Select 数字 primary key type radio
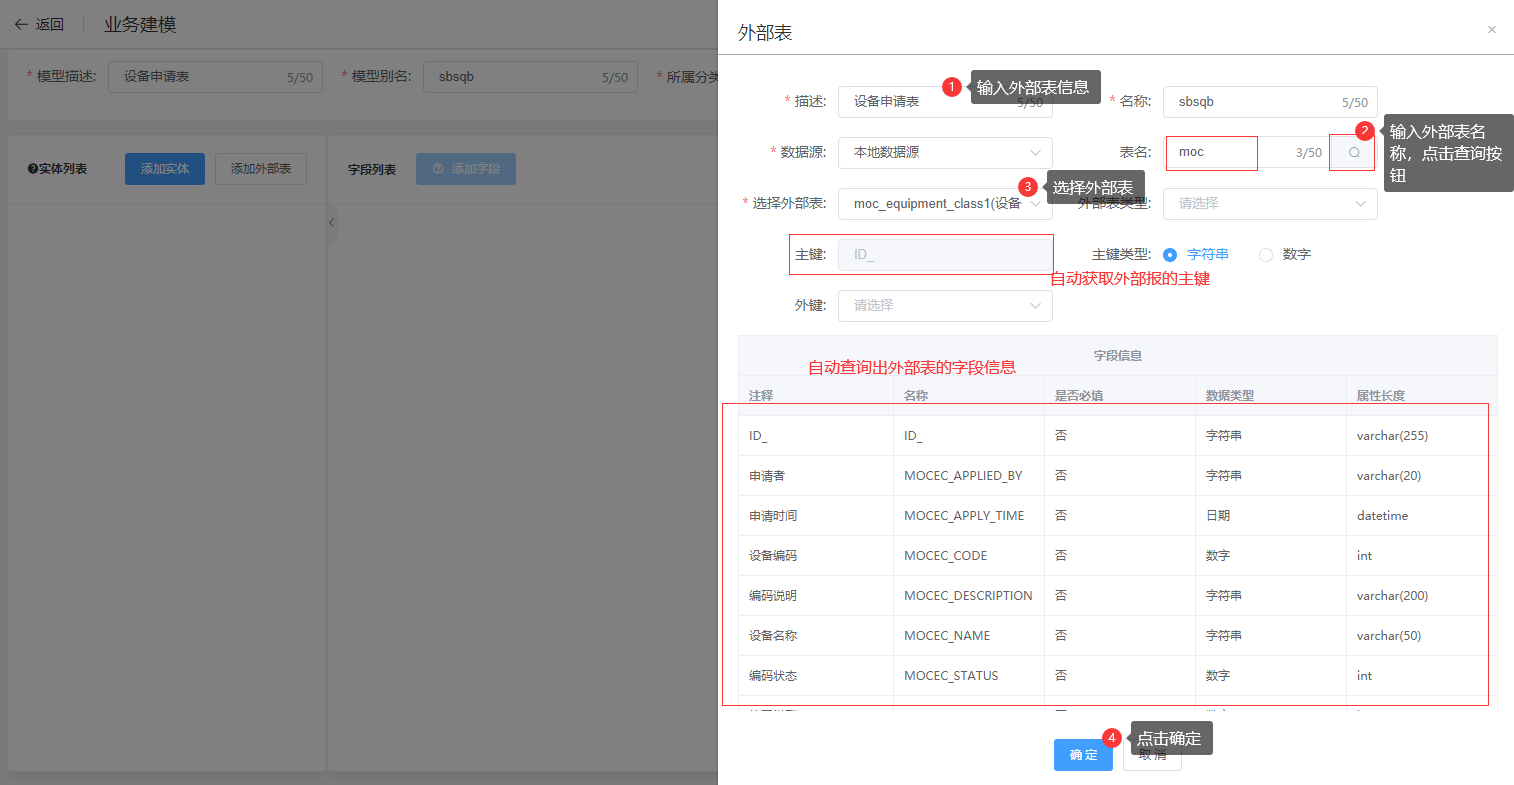 (x=1266, y=255)
